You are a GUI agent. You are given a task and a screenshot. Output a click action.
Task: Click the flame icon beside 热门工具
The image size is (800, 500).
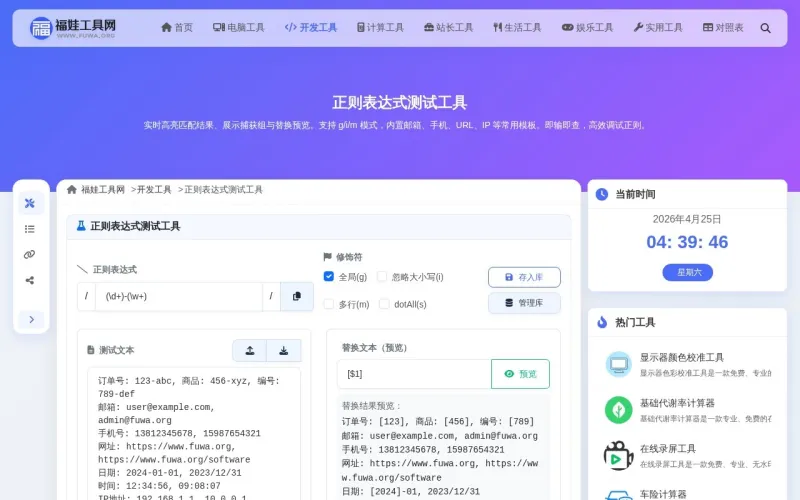click(x=602, y=322)
